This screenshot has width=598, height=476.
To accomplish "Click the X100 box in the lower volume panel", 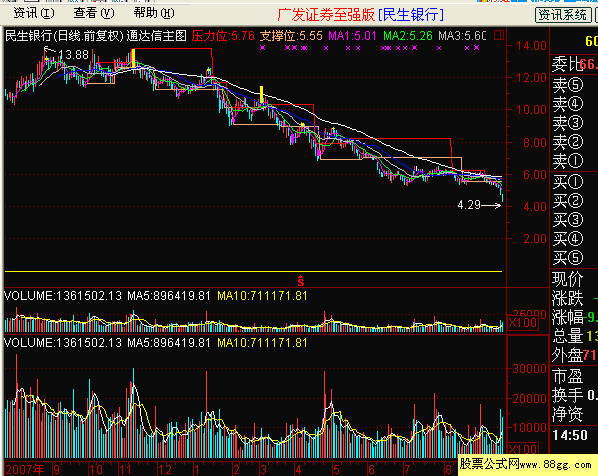I will 522,449.
